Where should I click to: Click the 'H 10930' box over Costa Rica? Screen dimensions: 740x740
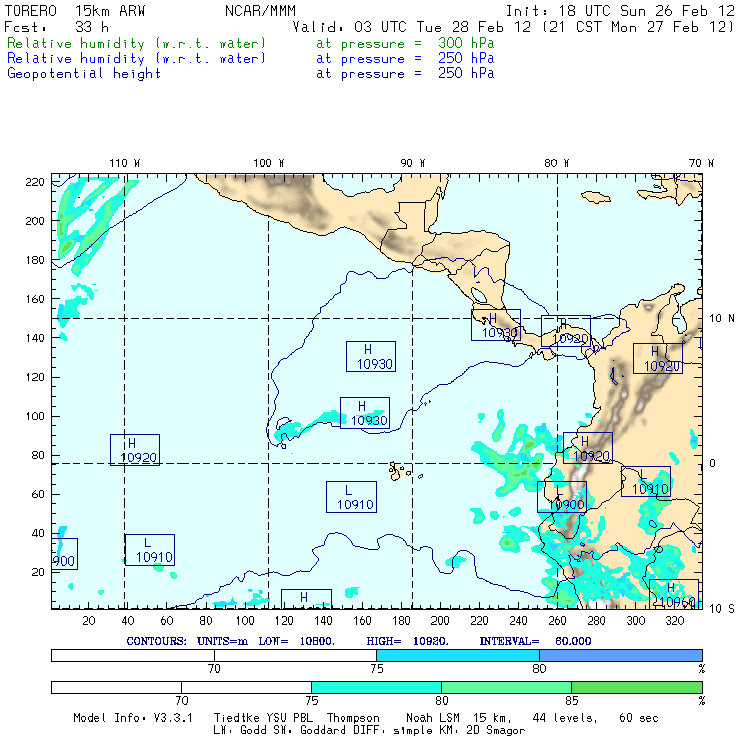[496, 325]
